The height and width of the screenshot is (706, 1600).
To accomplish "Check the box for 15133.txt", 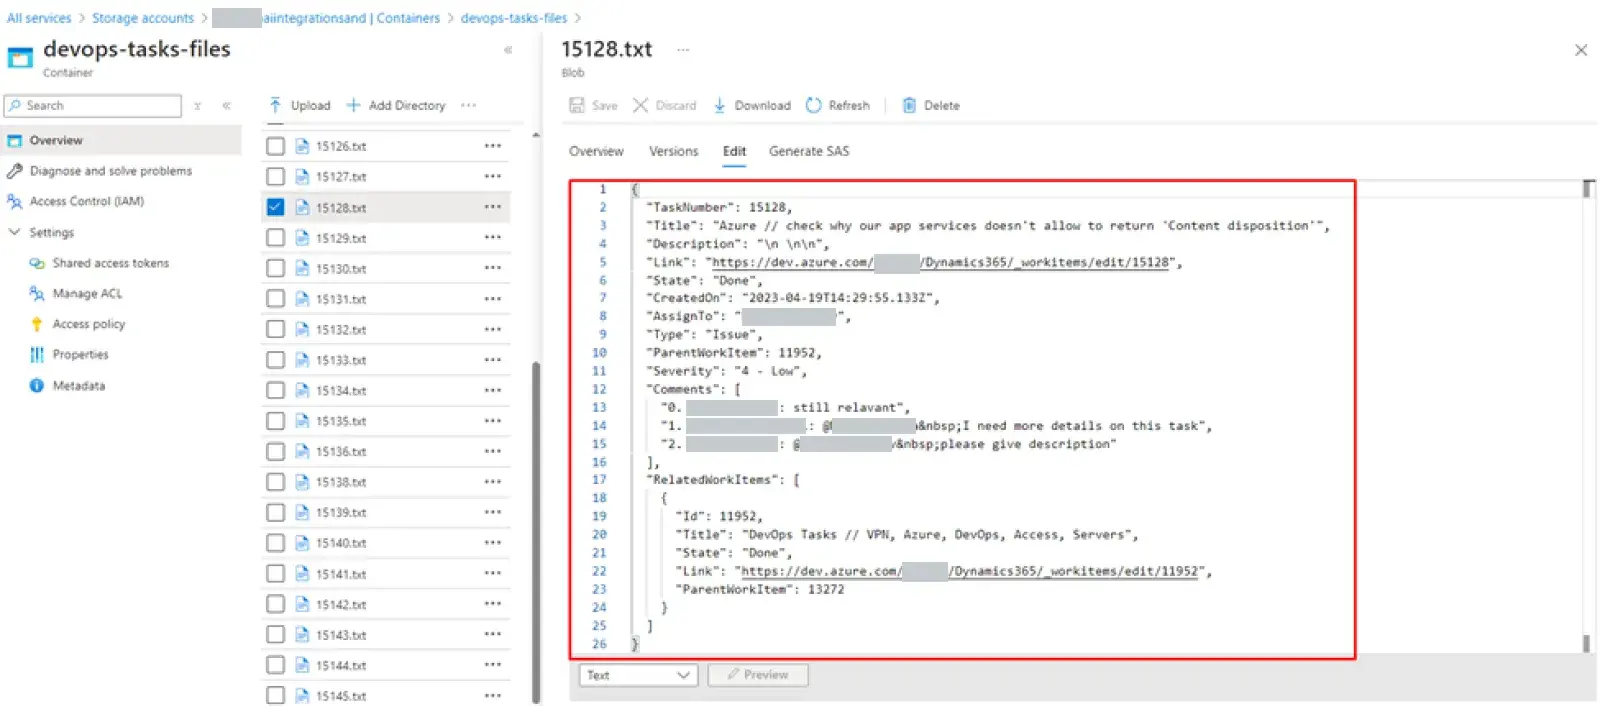I will click(275, 360).
